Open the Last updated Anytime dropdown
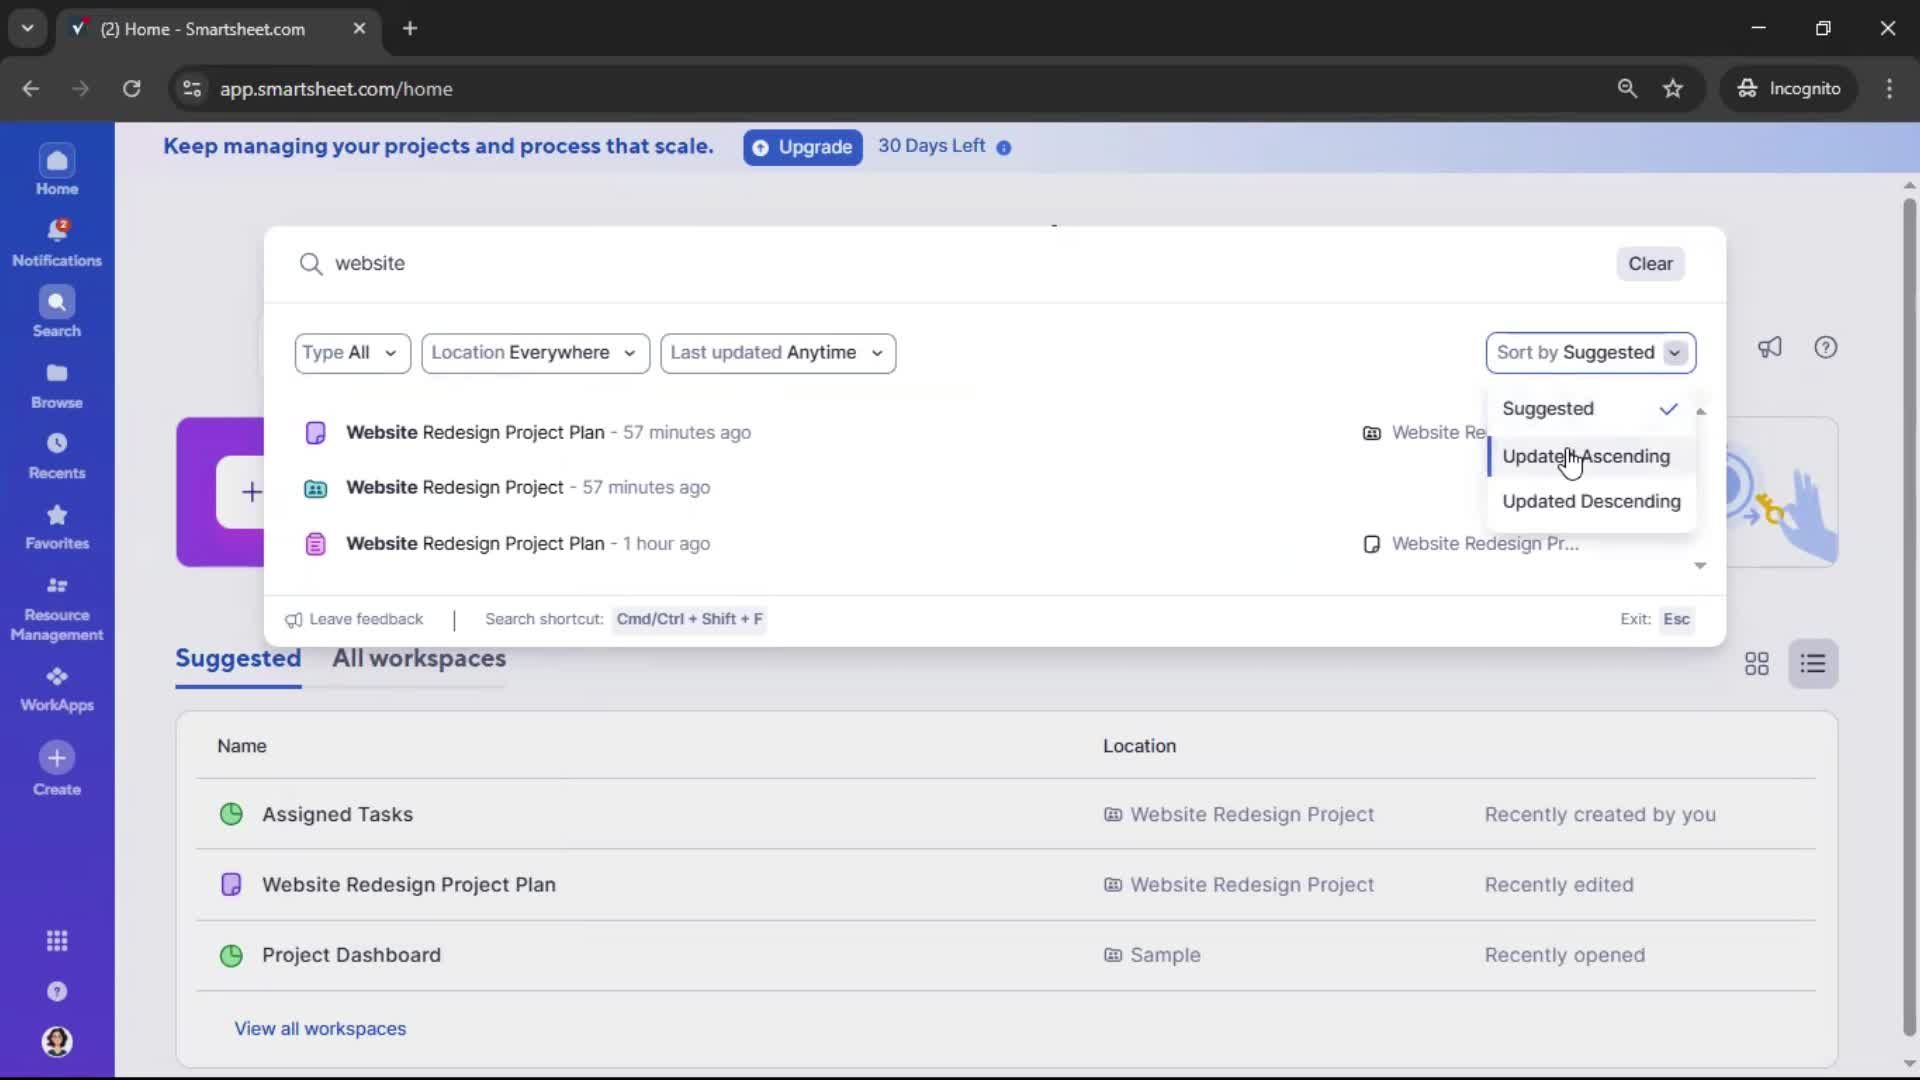This screenshot has height=1080, width=1920. click(779, 353)
